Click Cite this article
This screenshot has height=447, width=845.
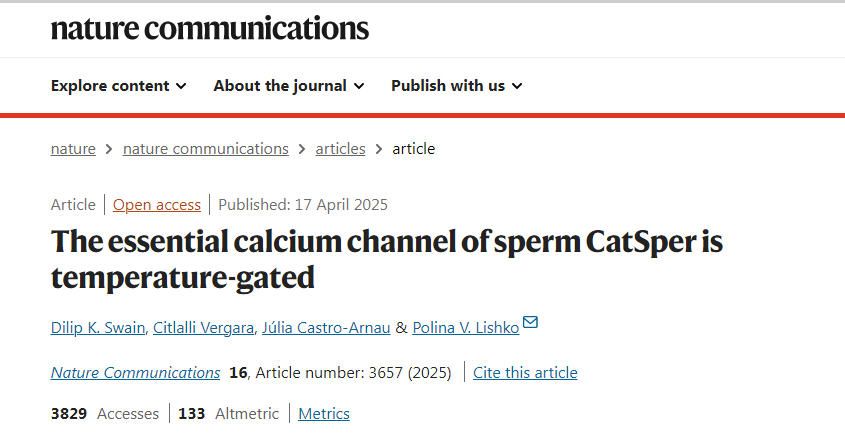(x=525, y=373)
